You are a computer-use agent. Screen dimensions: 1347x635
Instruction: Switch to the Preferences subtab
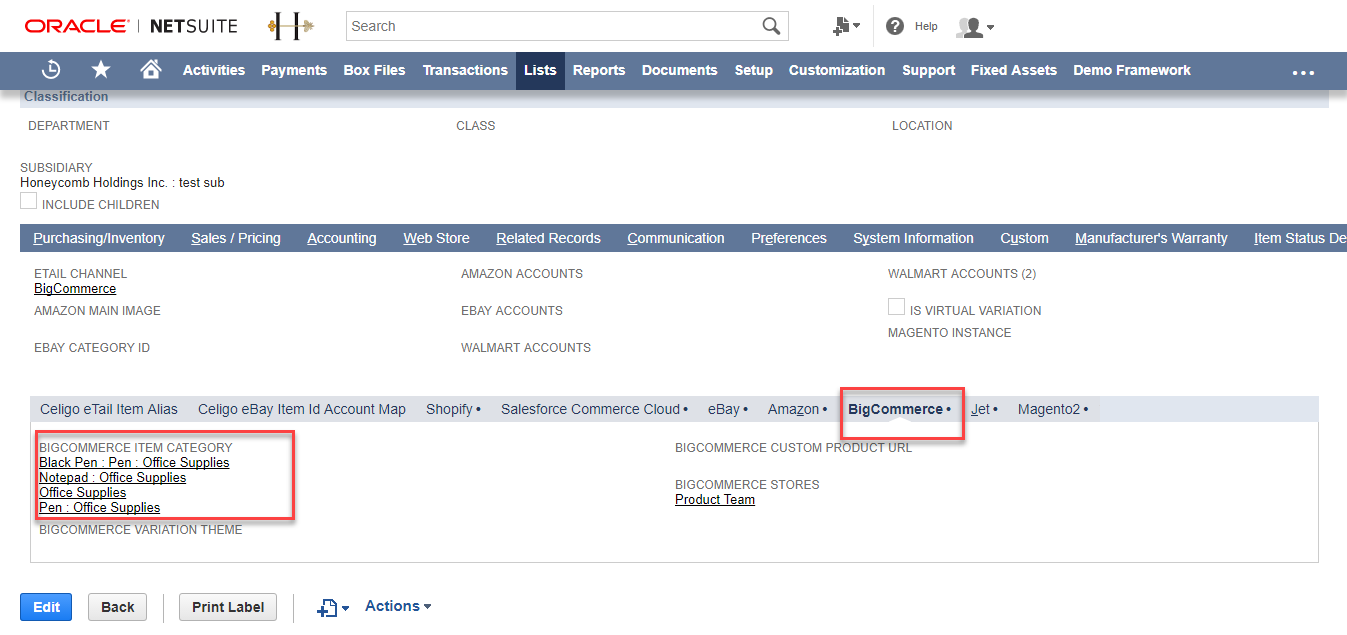[789, 238]
